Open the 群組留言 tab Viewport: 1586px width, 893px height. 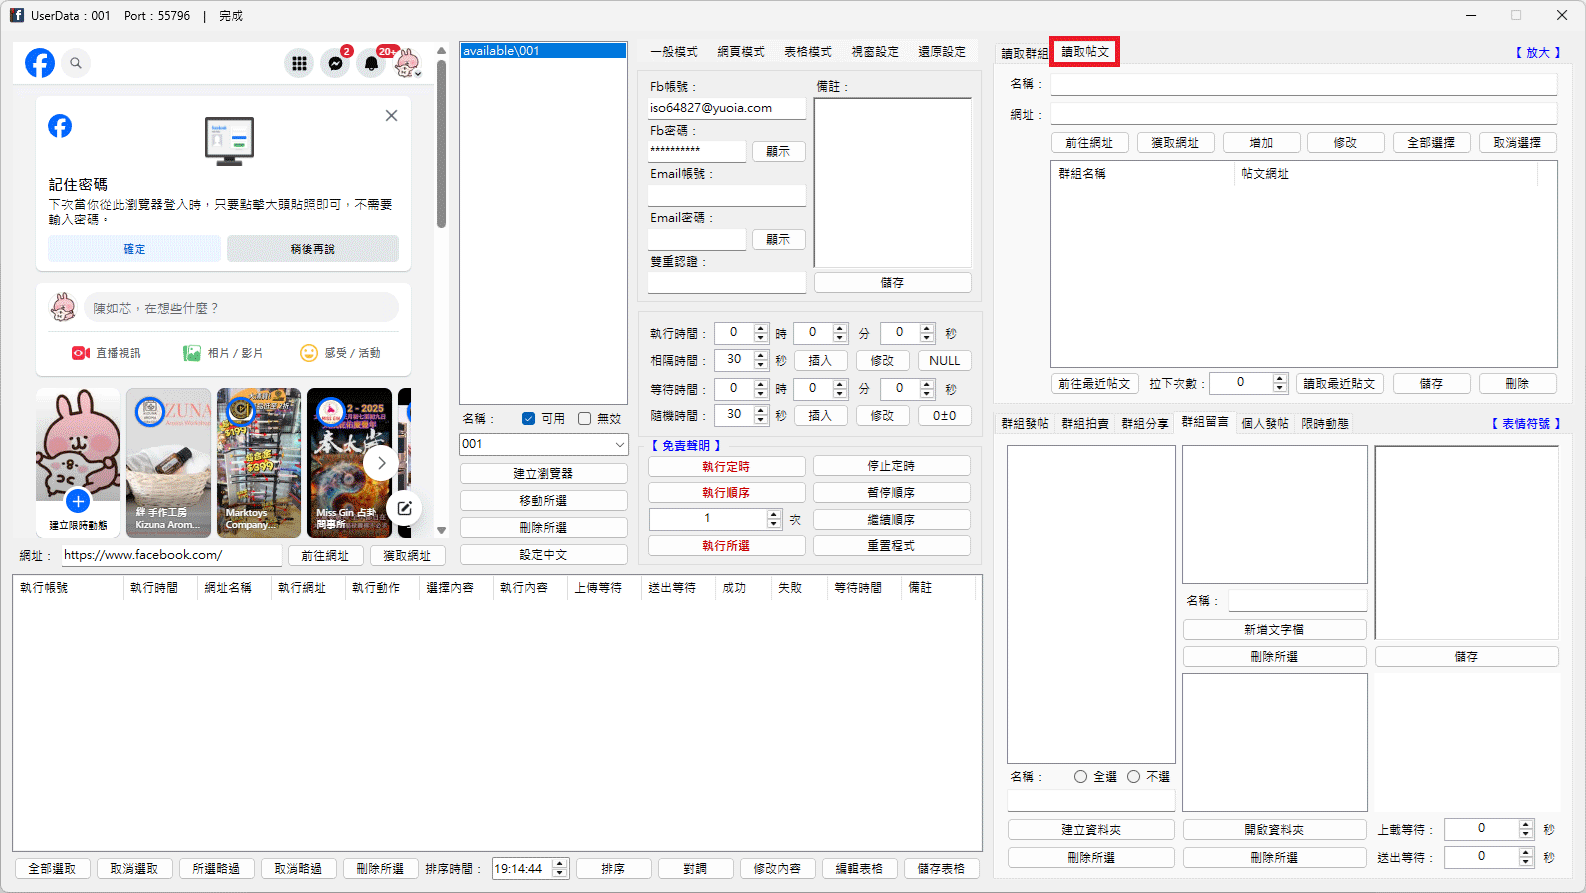(1205, 423)
